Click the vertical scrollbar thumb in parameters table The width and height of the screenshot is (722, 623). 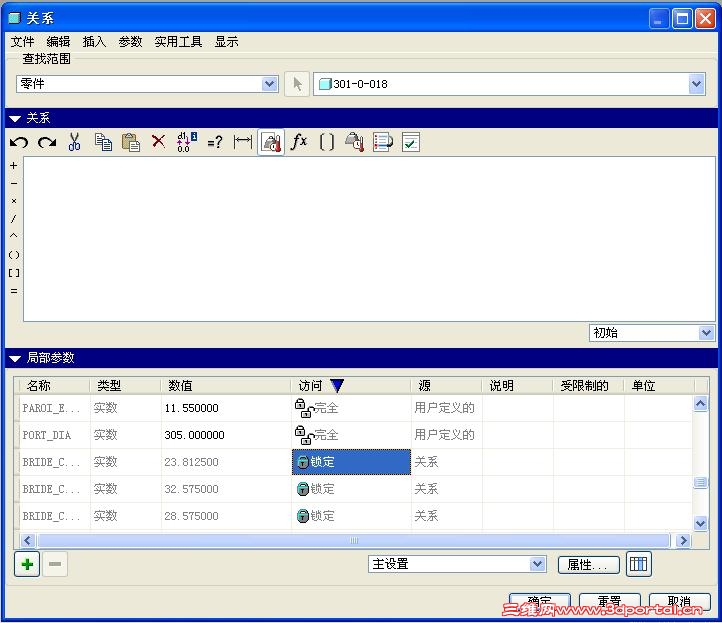tap(700, 483)
